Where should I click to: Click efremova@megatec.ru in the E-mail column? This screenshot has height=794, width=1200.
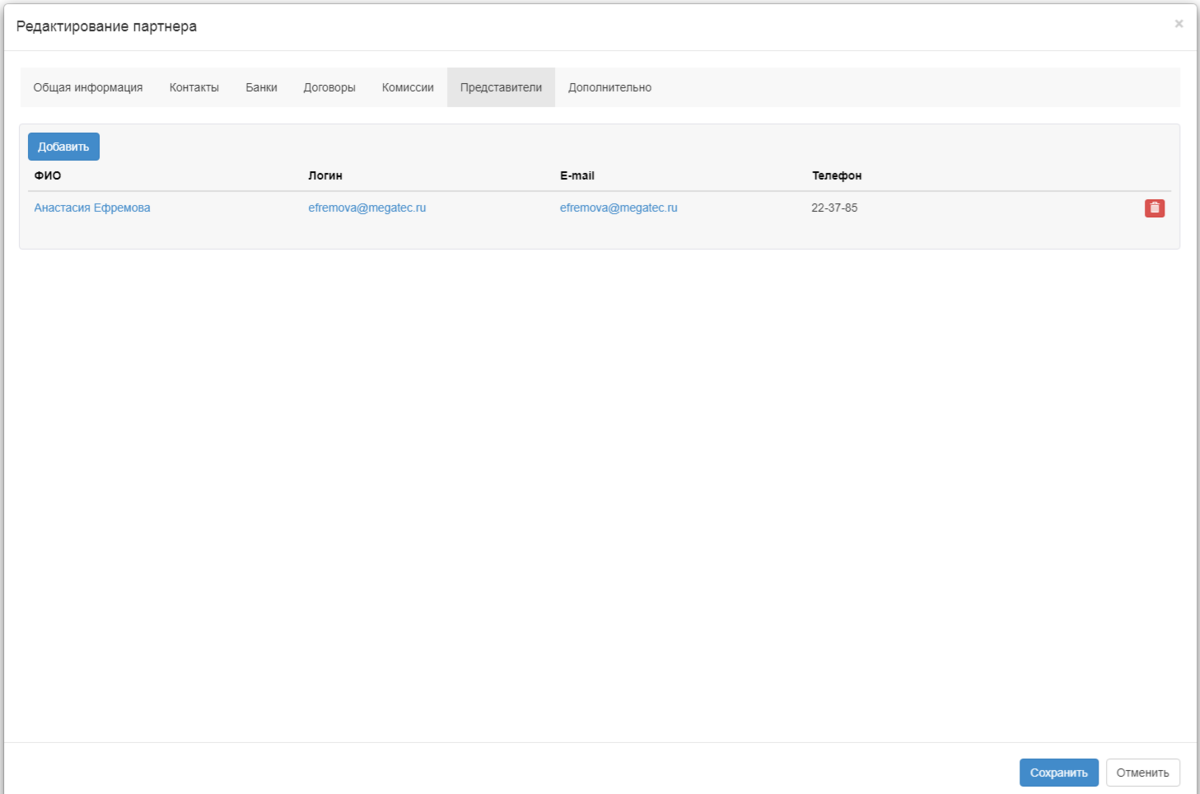click(618, 208)
